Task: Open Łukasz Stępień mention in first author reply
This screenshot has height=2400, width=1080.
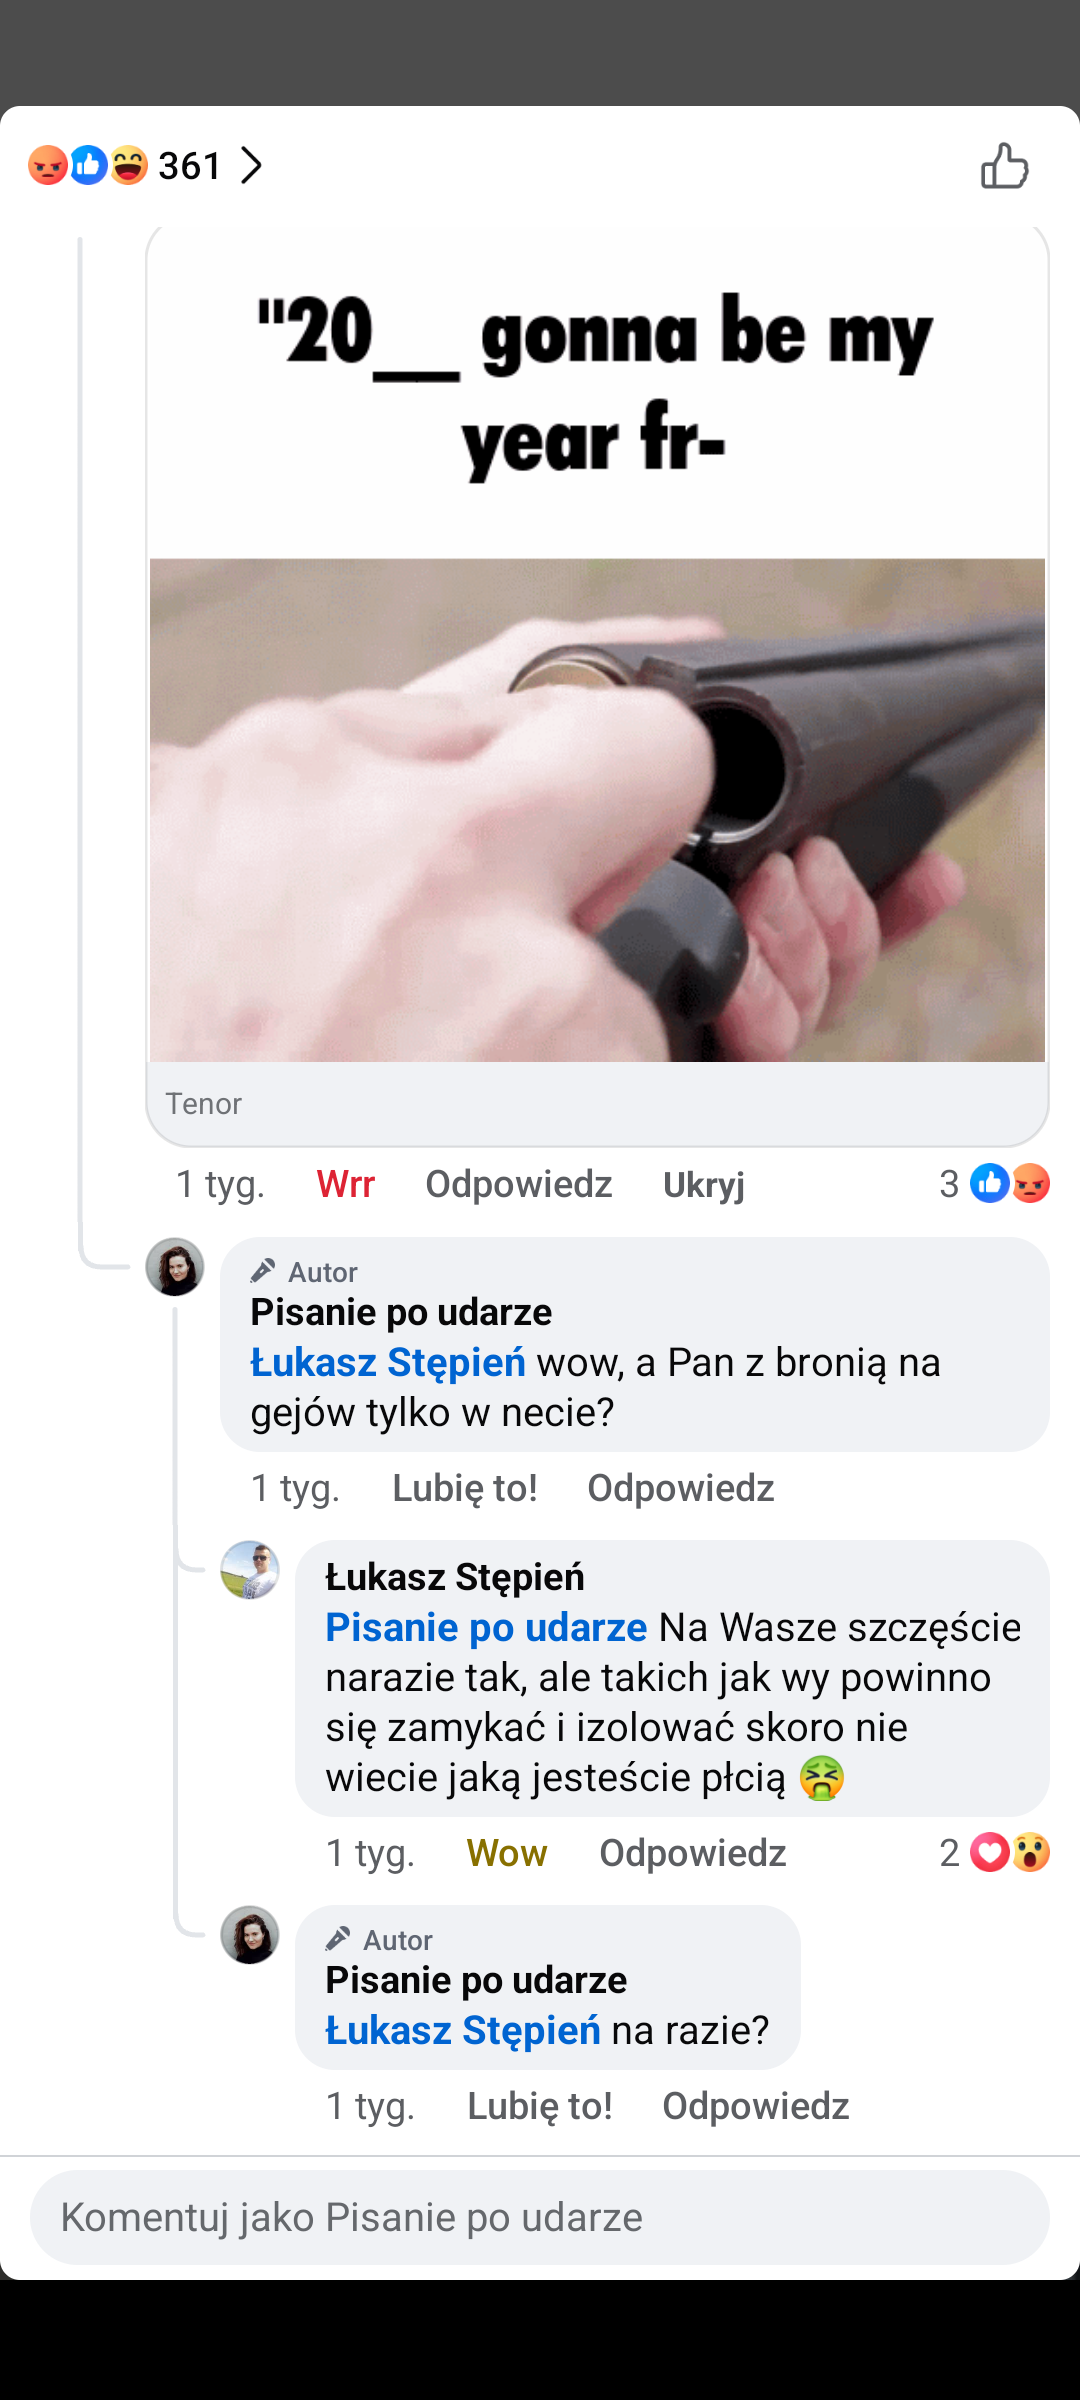Action: pyautogui.click(x=388, y=1362)
